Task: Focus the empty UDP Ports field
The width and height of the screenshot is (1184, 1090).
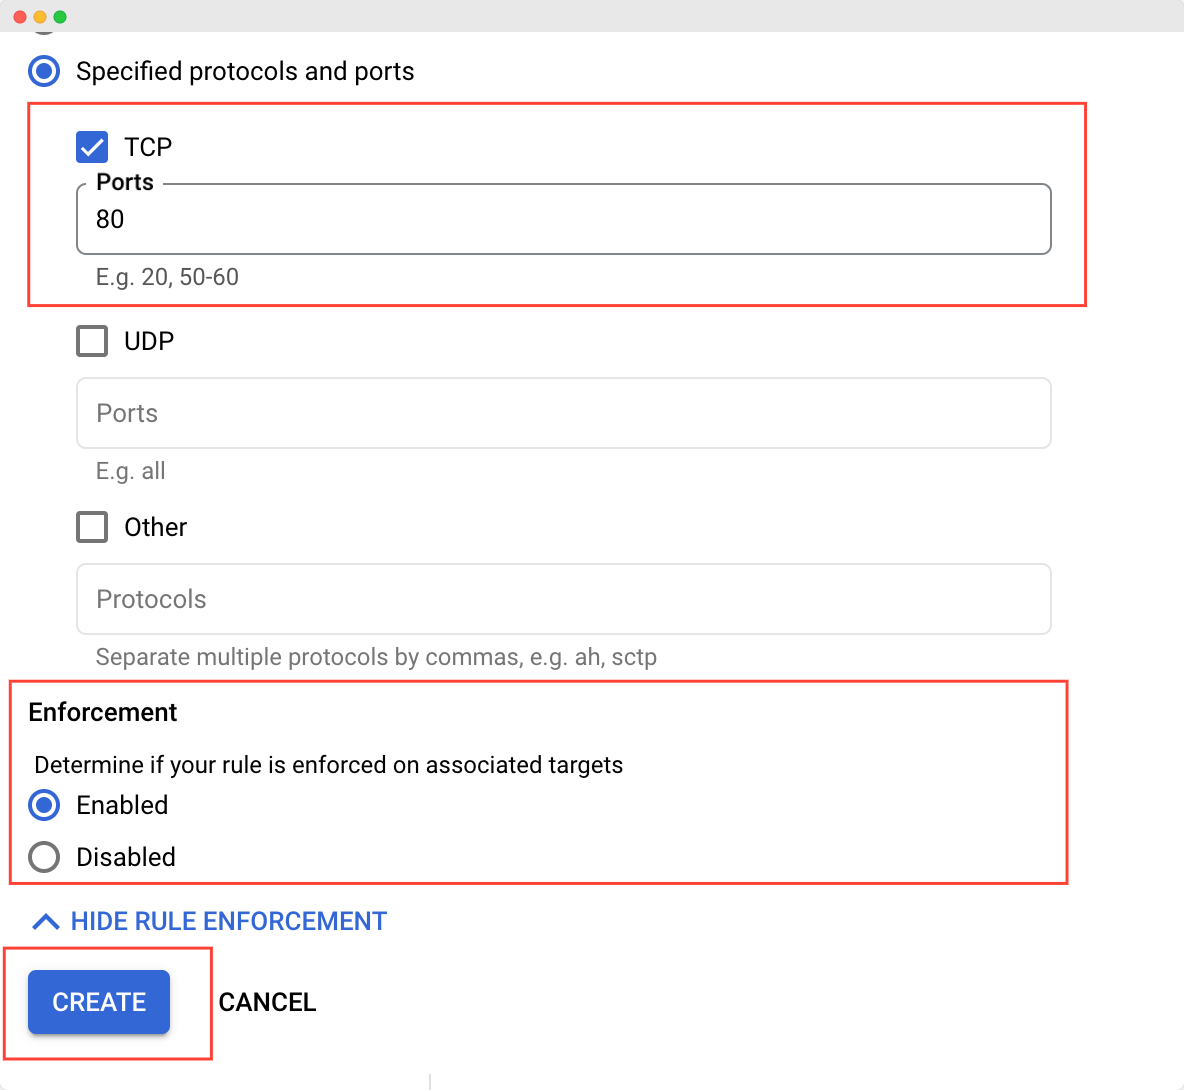Action: (564, 413)
